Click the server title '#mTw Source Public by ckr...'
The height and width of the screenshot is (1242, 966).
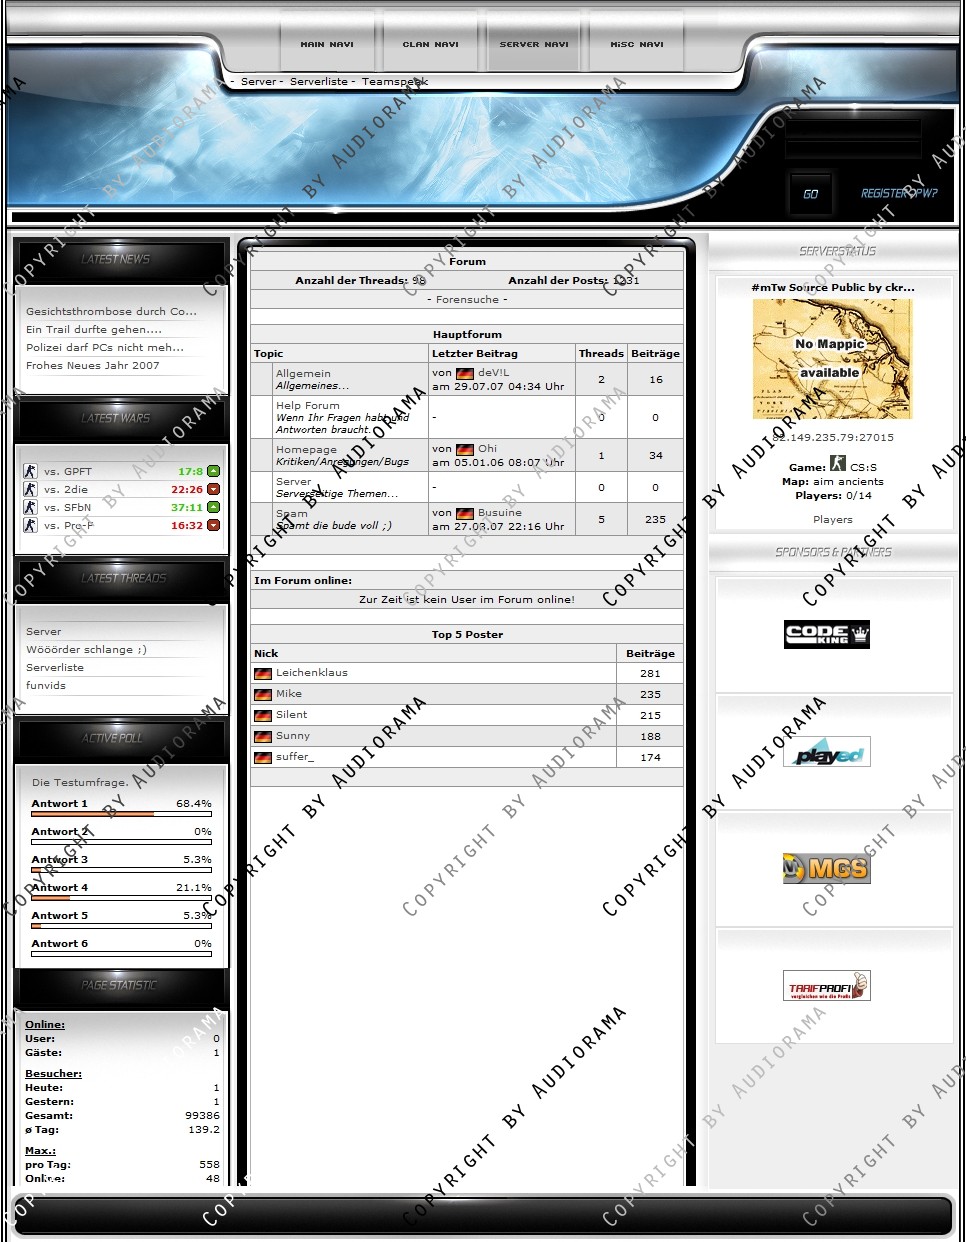[833, 287]
